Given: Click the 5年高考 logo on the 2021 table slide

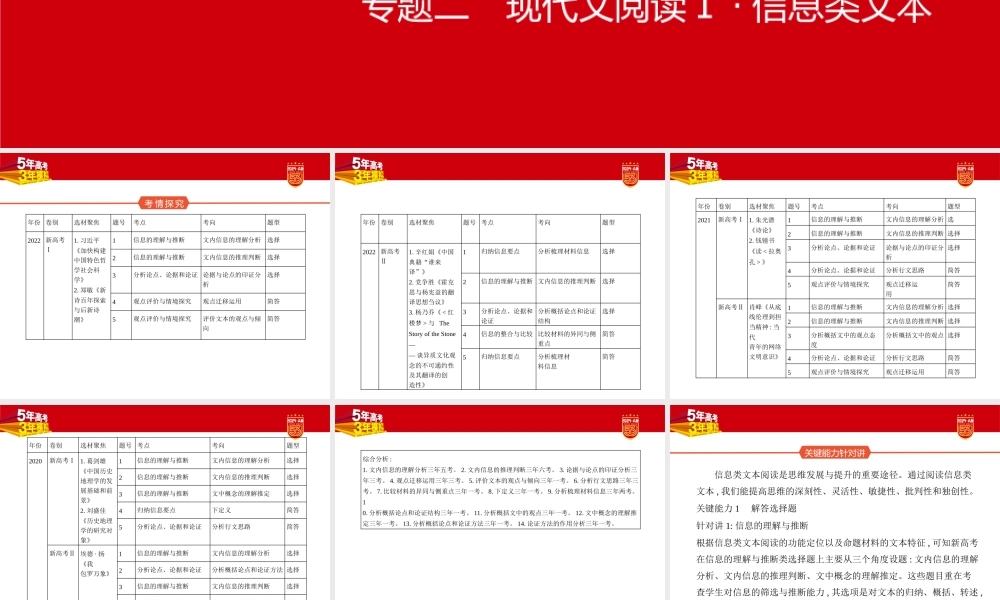Looking at the screenshot, I should coord(700,172).
